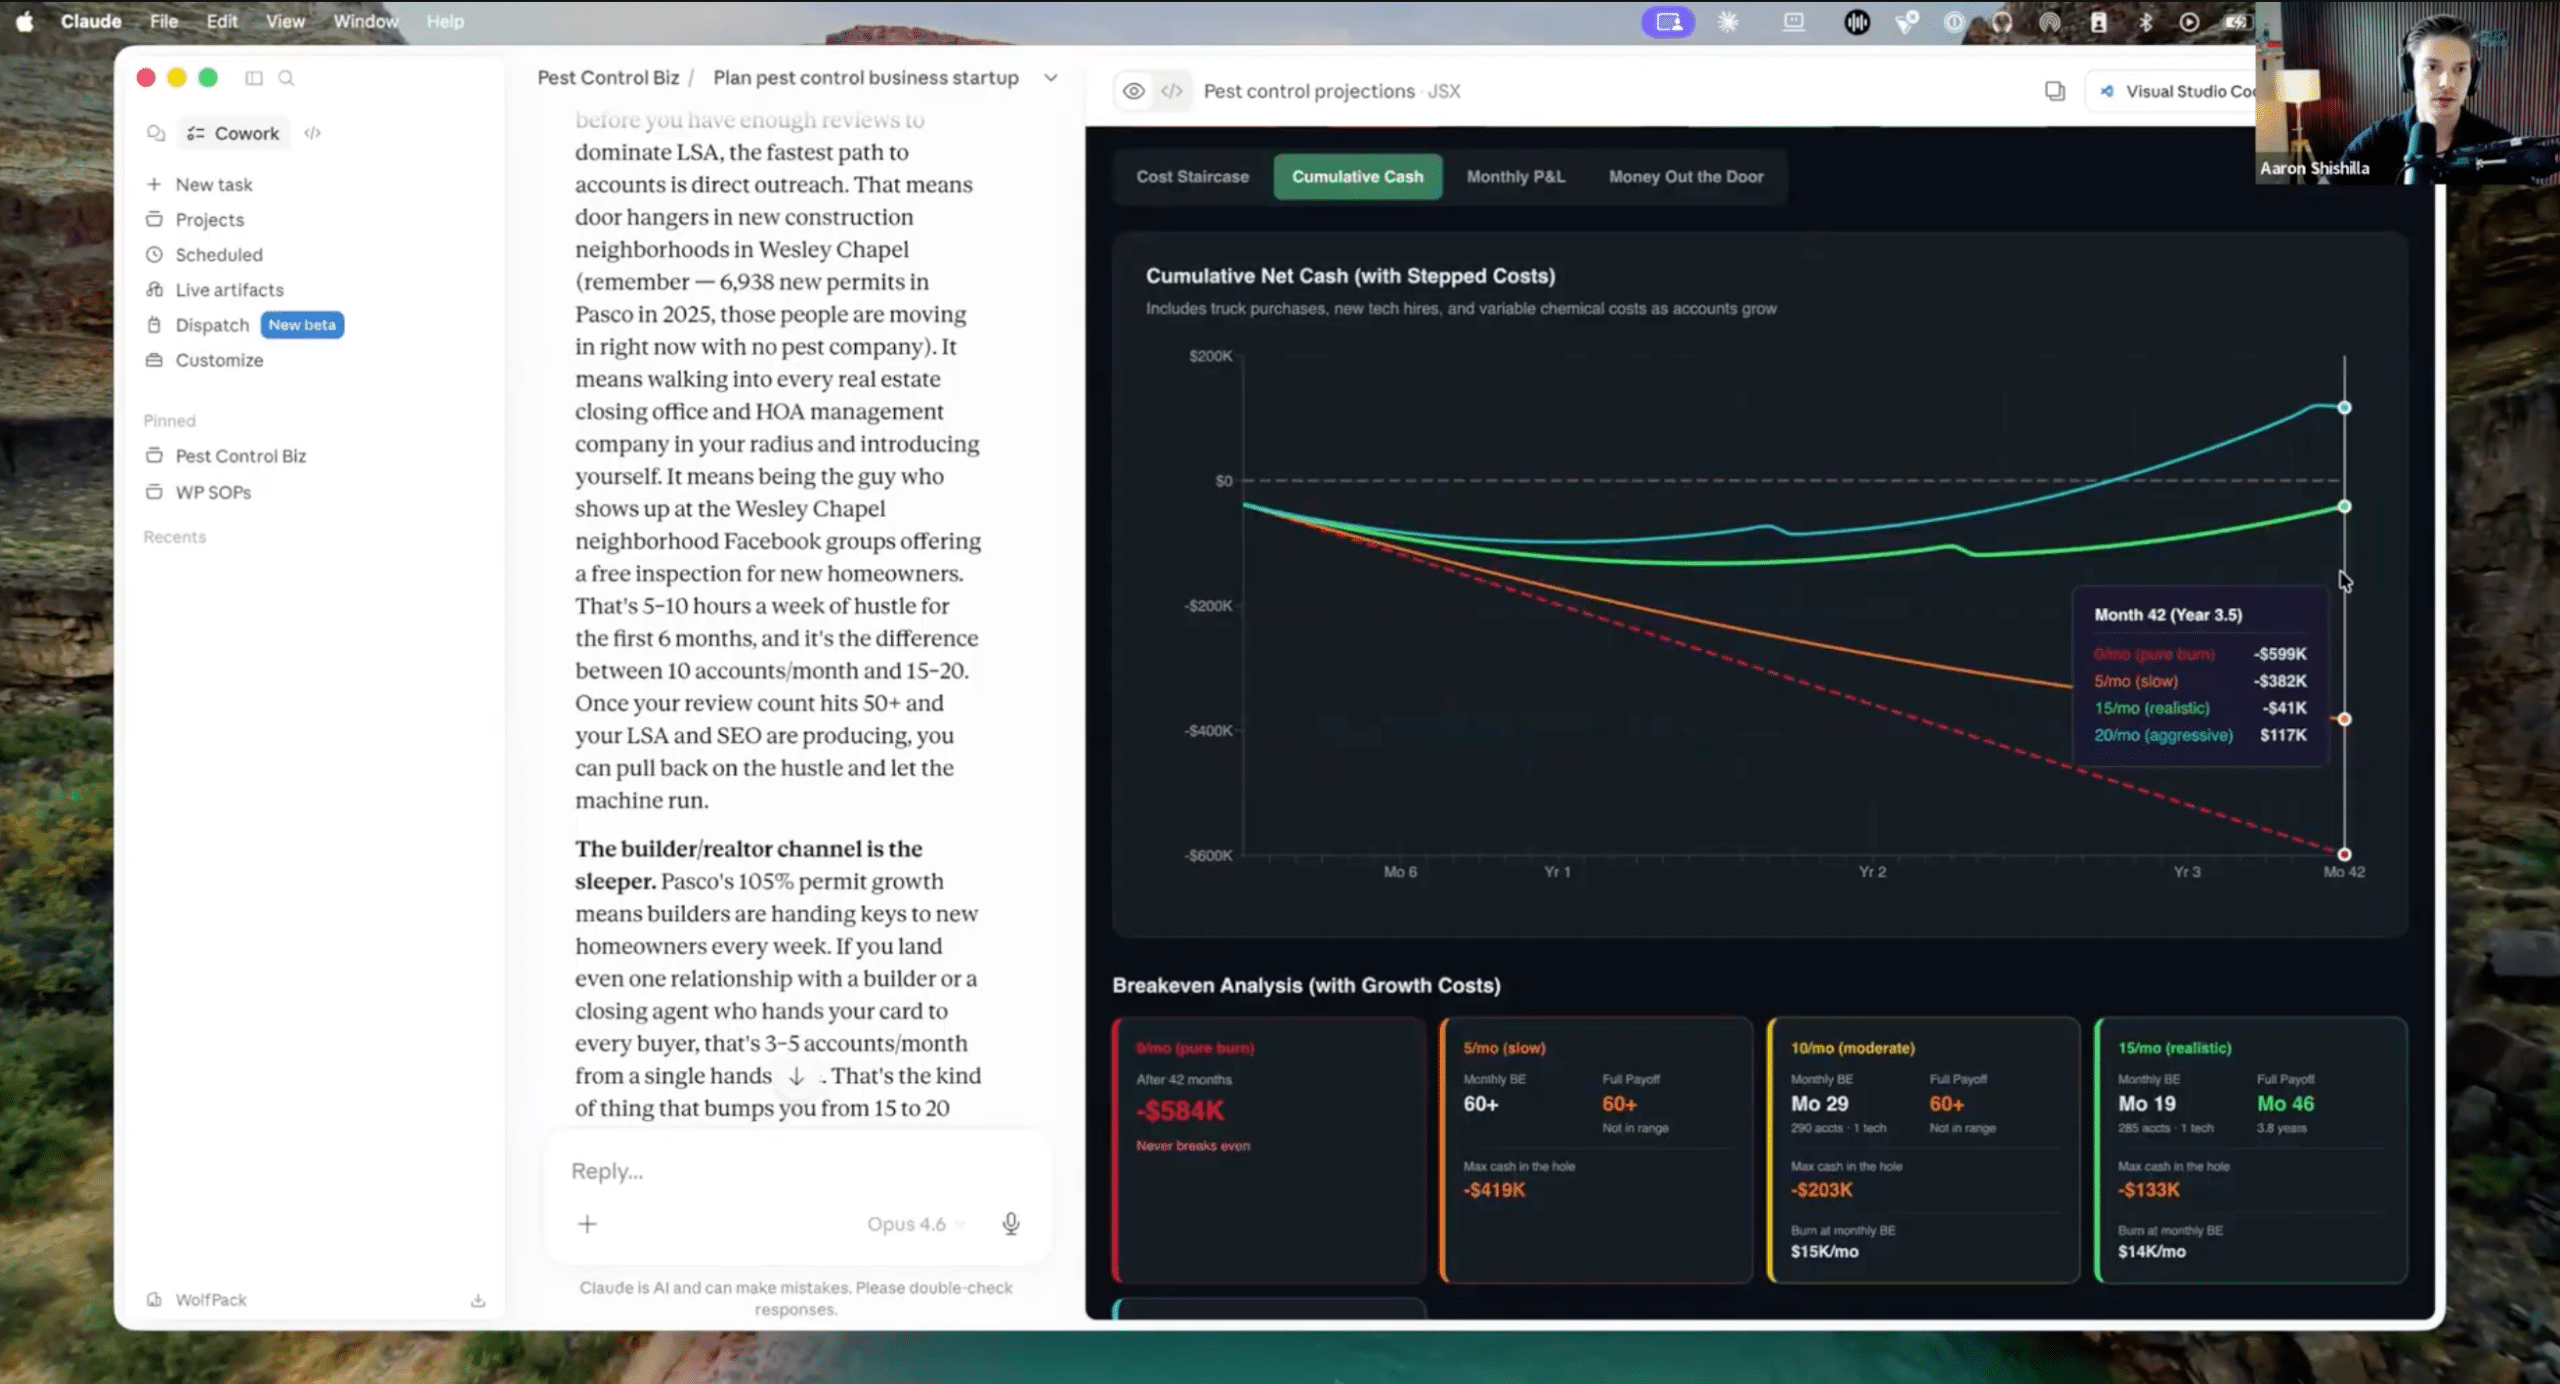
Task: Click the Claude starburst menu bar icon
Action: pyautogui.click(x=1728, y=22)
